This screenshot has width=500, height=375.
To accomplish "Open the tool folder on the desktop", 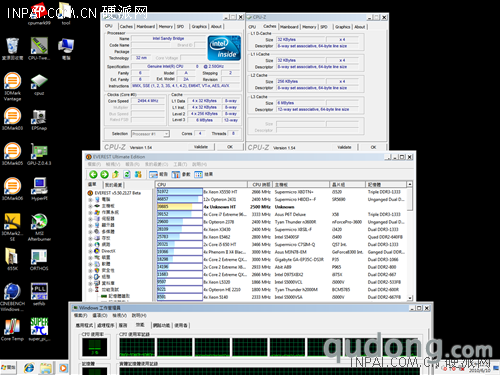I will [66, 13].
